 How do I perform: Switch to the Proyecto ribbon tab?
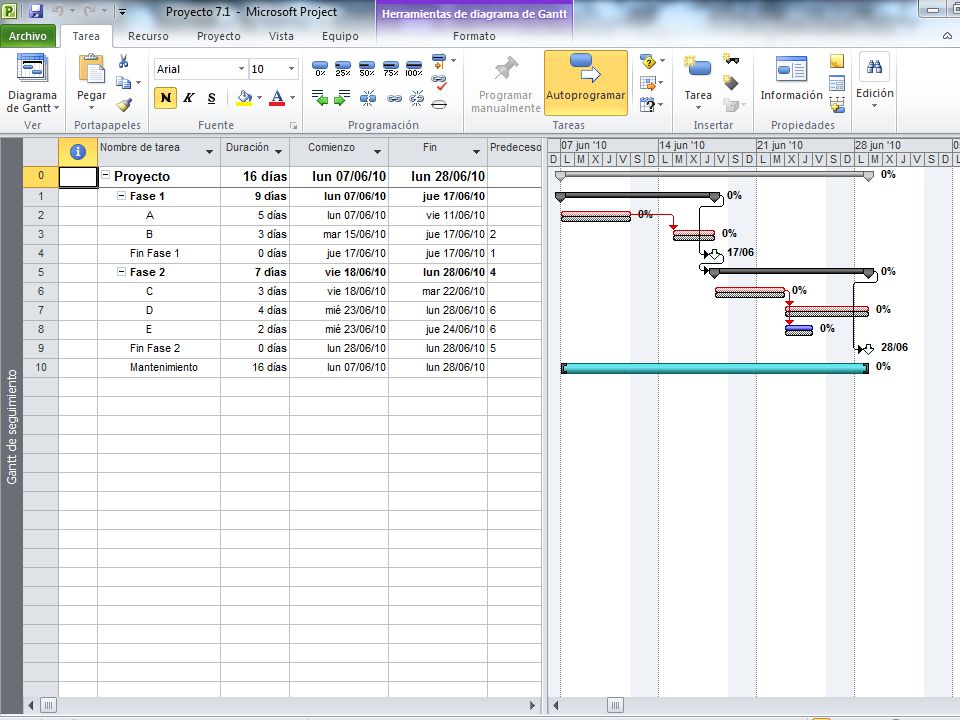(x=219, y=36)
